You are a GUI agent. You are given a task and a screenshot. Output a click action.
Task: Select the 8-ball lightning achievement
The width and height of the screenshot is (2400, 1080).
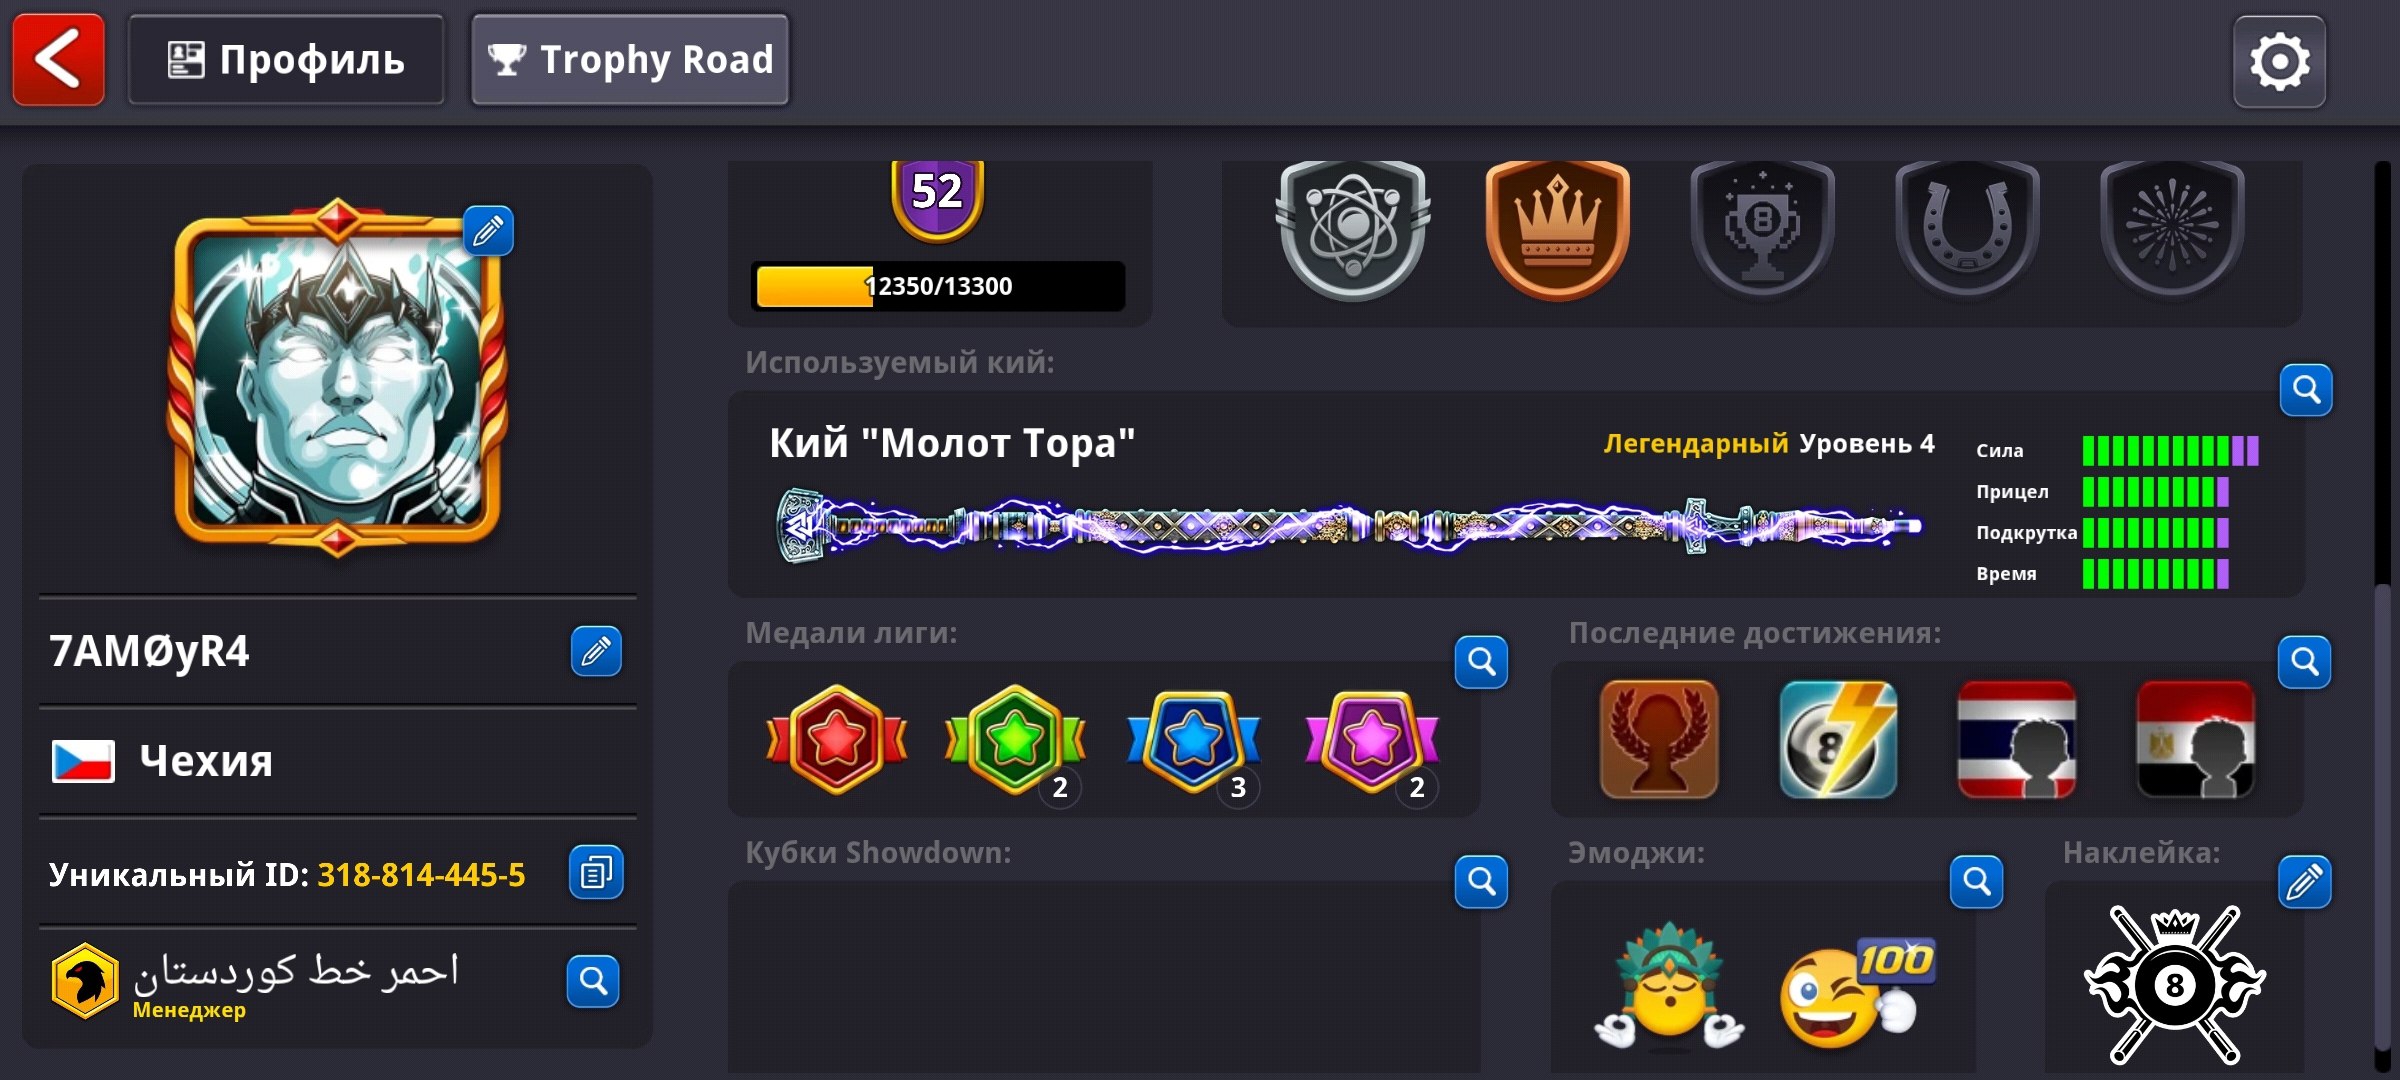pyautogui.click(x=1837, y=740)
